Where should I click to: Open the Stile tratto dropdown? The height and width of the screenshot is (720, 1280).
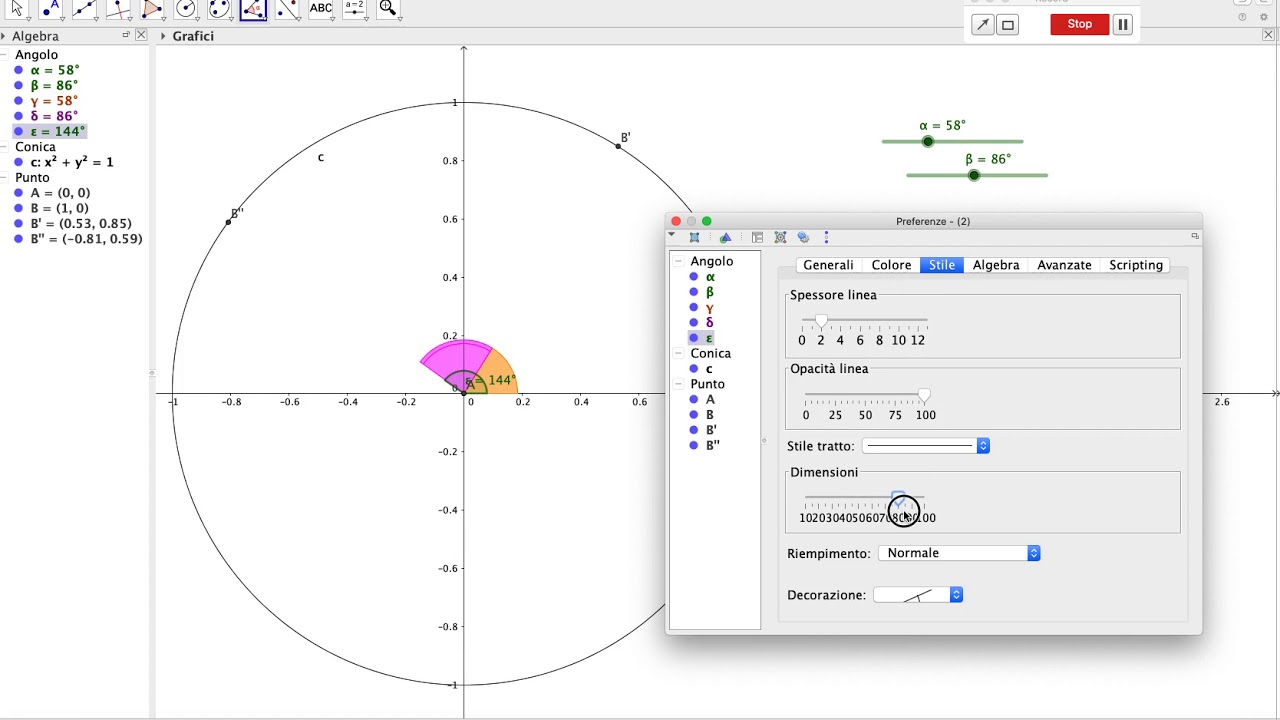(x=926, y=446)
